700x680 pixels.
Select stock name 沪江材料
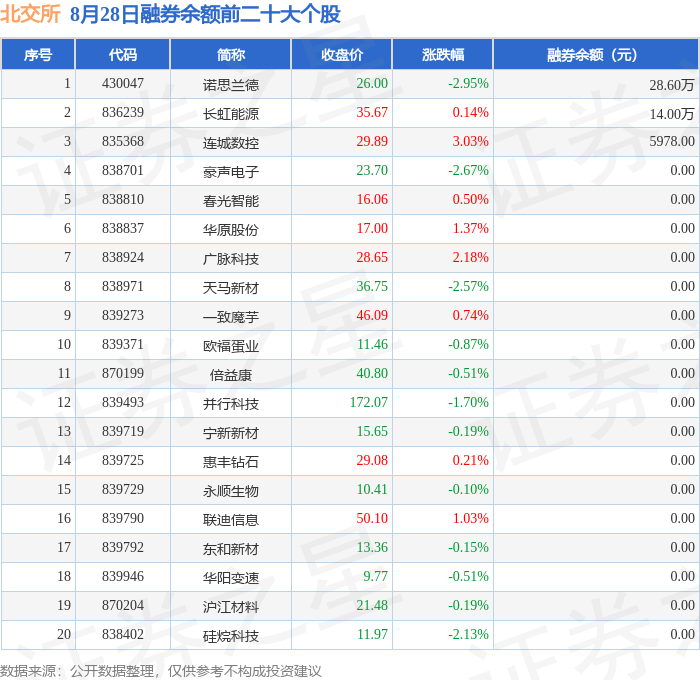231,607
